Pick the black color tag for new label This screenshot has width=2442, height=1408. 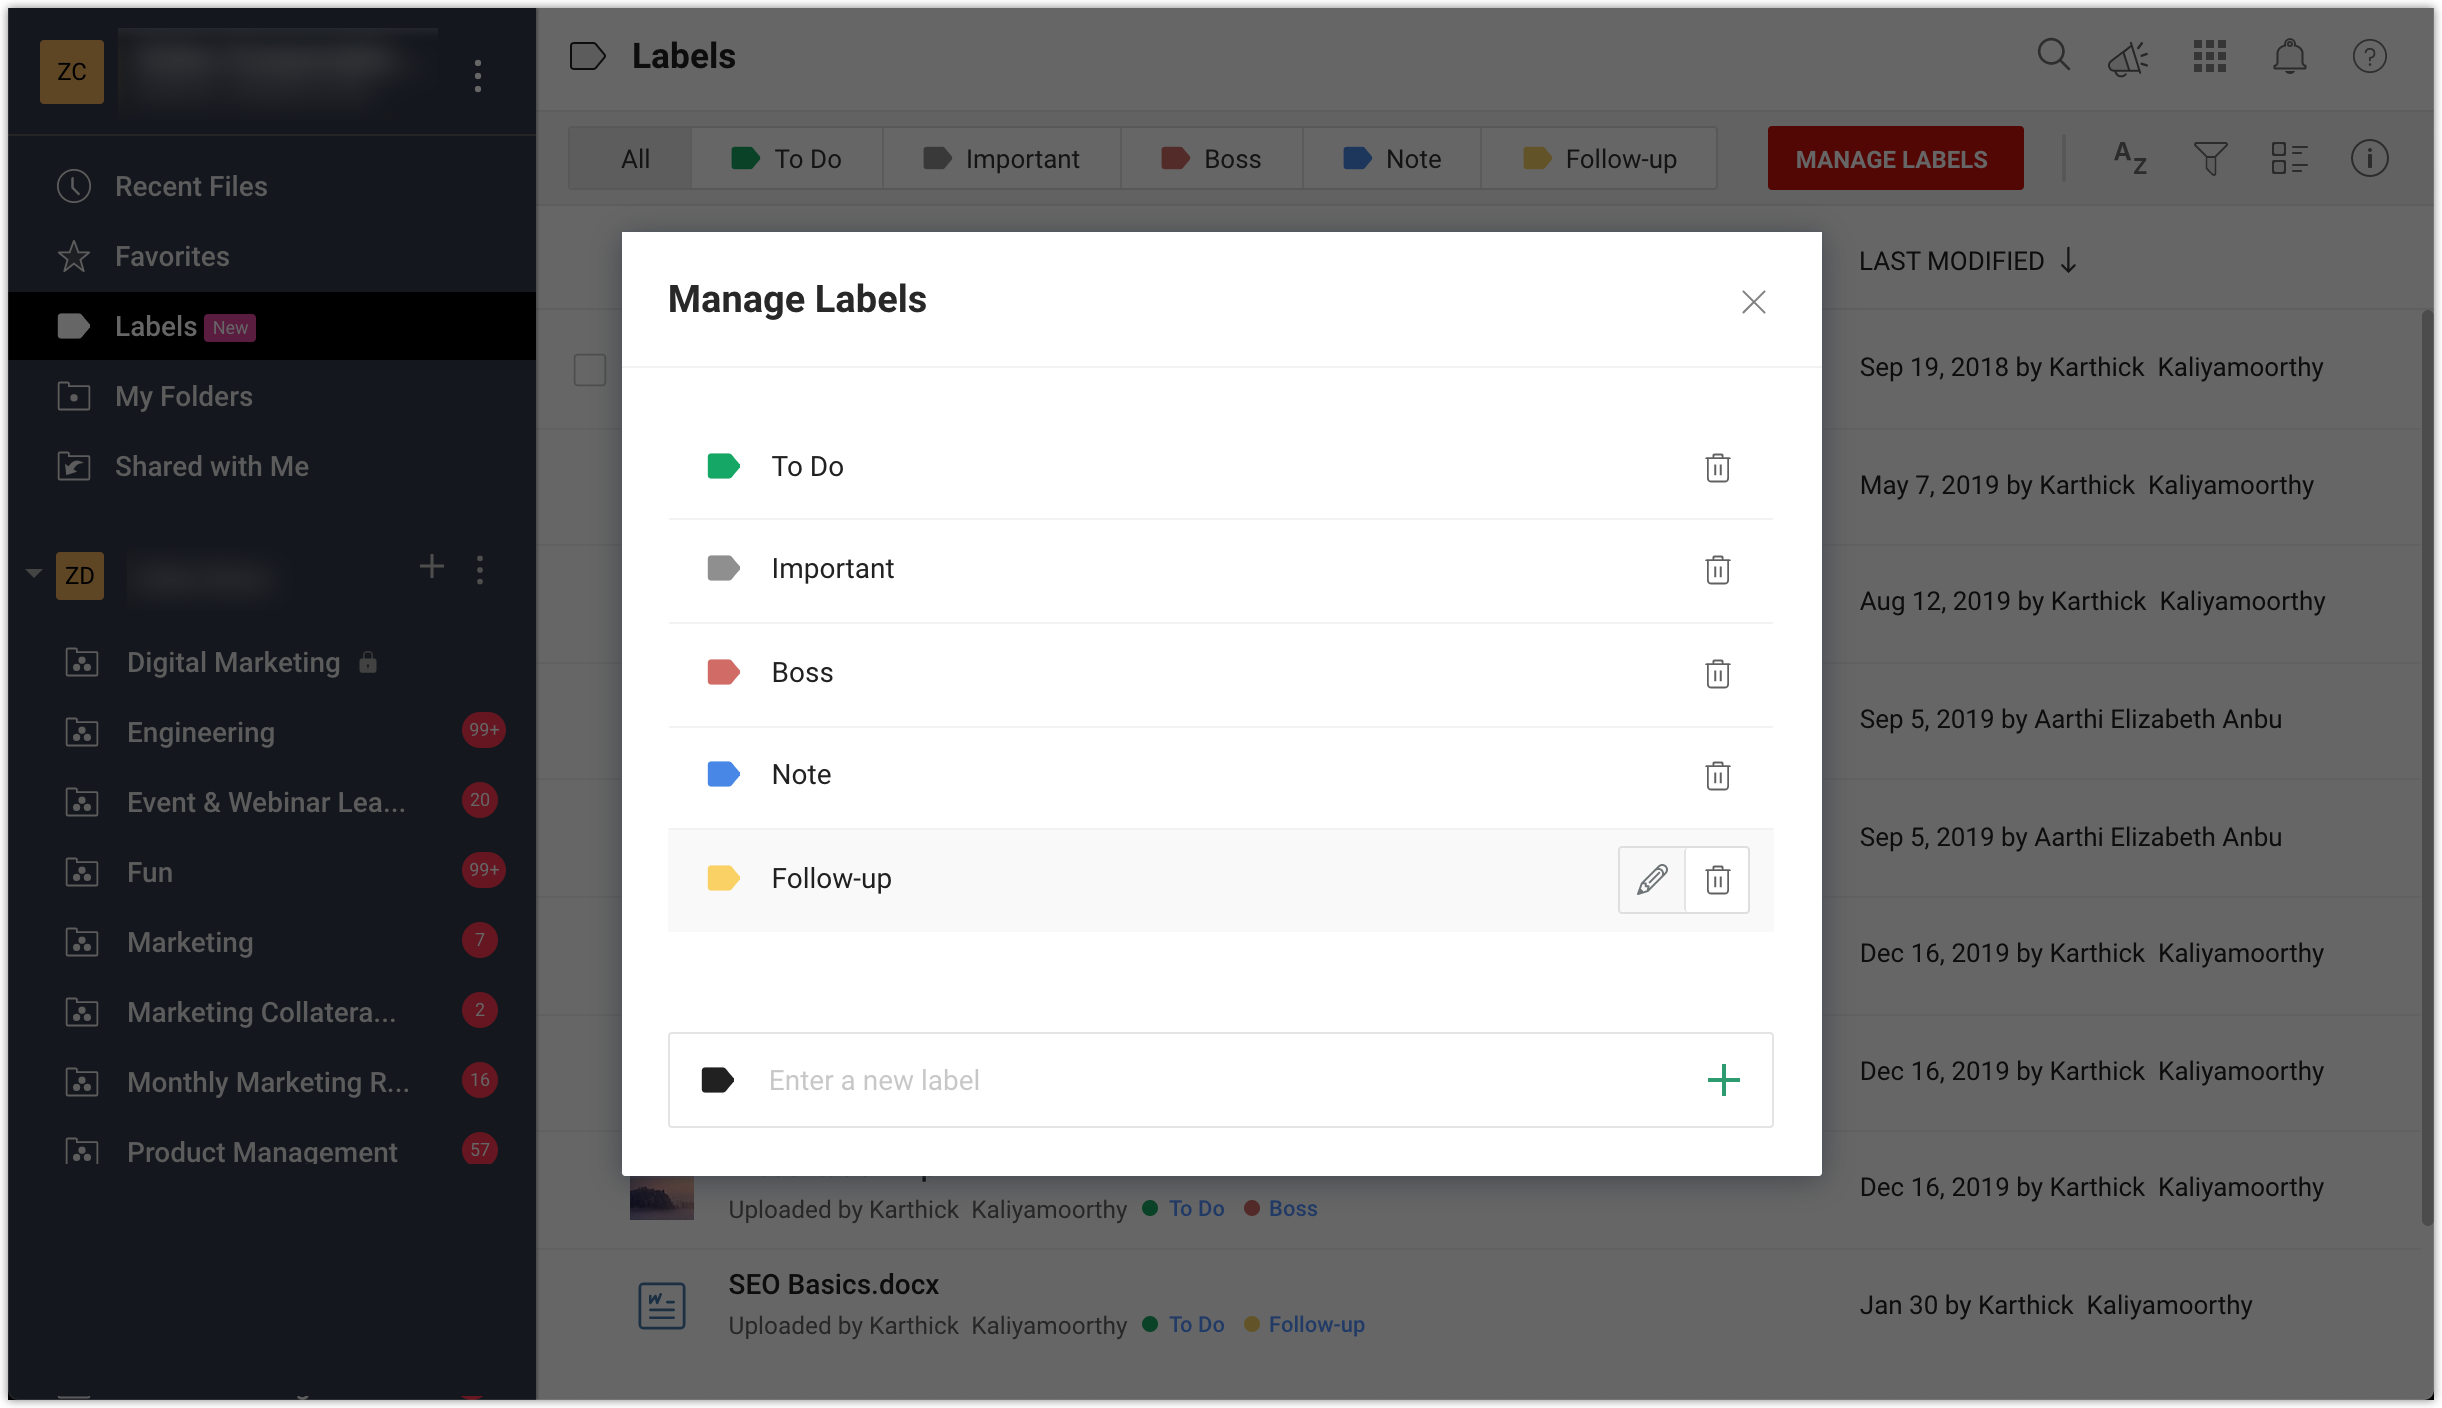click(x=717, y=1080)
